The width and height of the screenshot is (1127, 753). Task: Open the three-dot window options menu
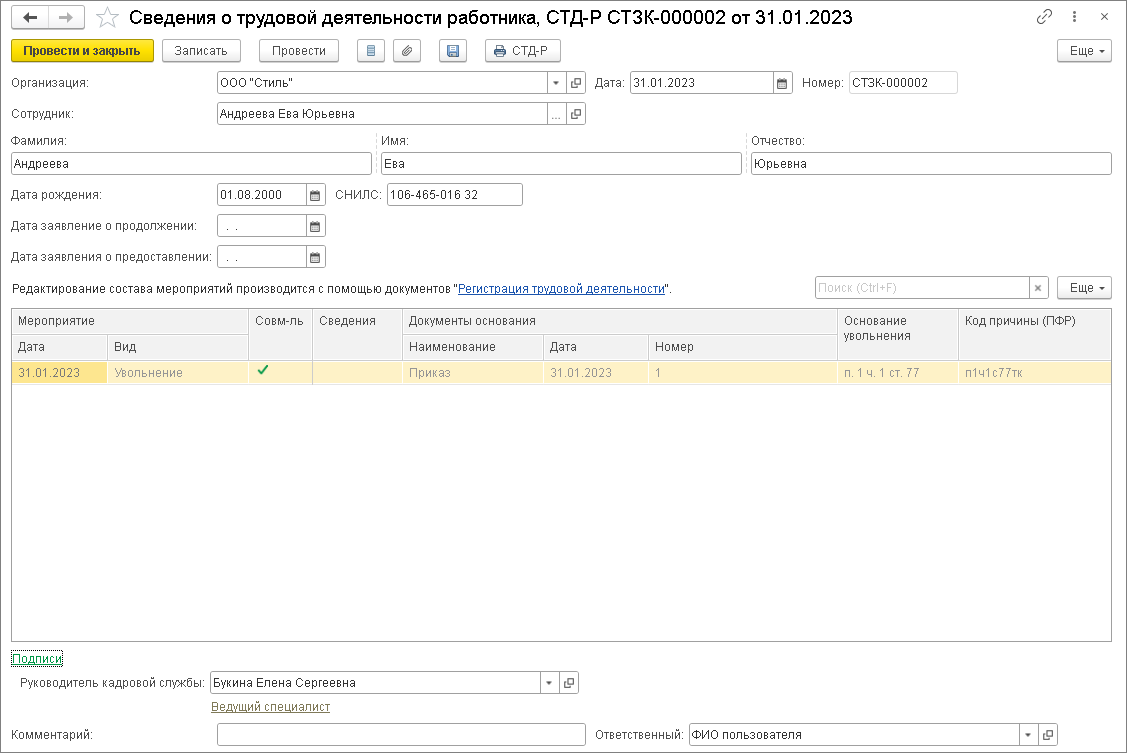pos(1075,17)
